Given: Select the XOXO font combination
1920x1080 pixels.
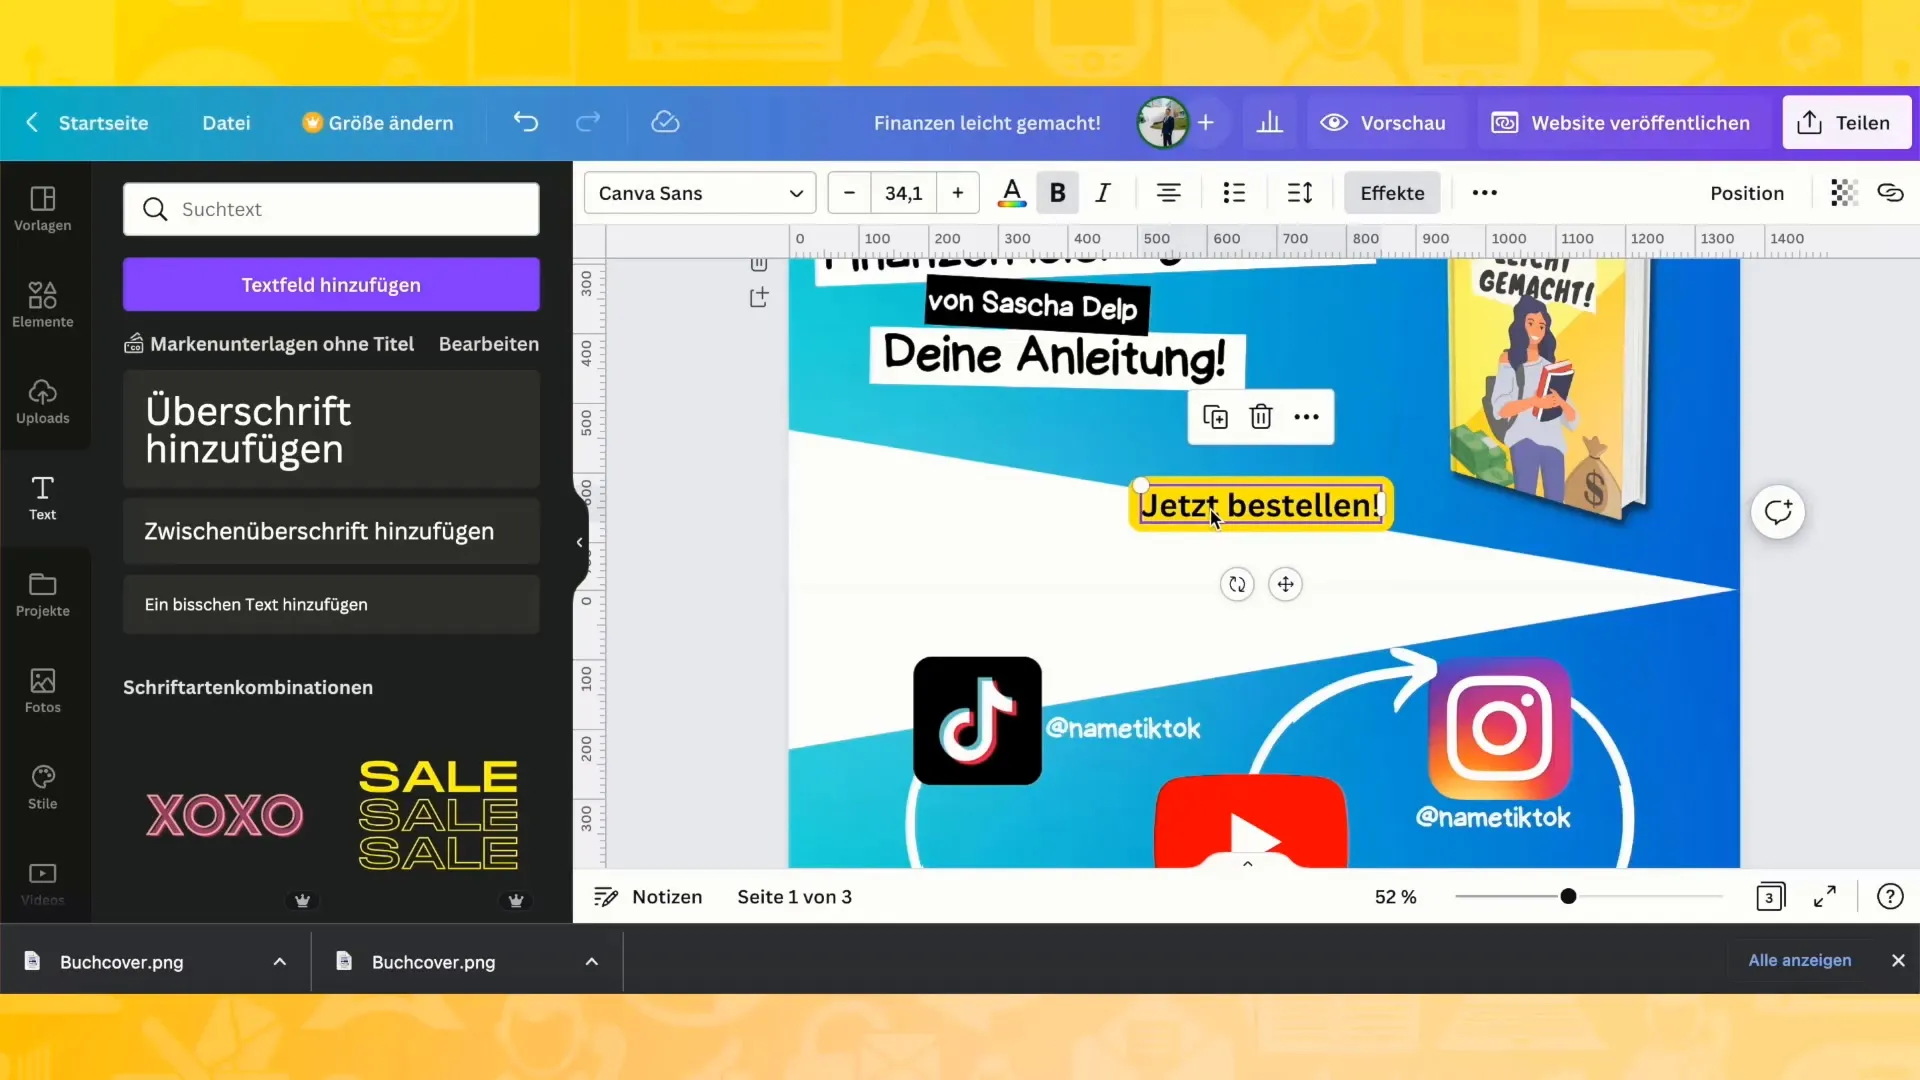Looking at the screenshot, I should (225, 815).
